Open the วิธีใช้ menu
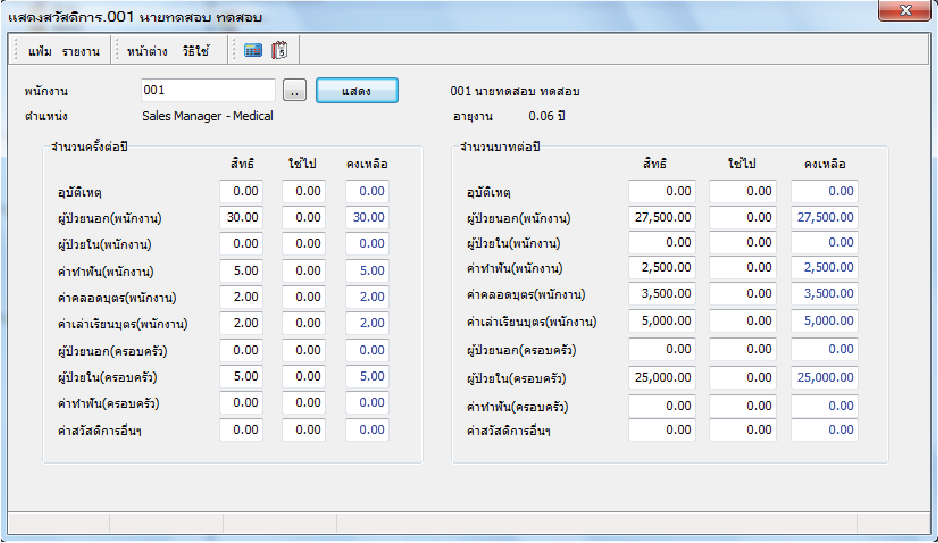Viewport: 938px width, 543px height. pos(196,51)
